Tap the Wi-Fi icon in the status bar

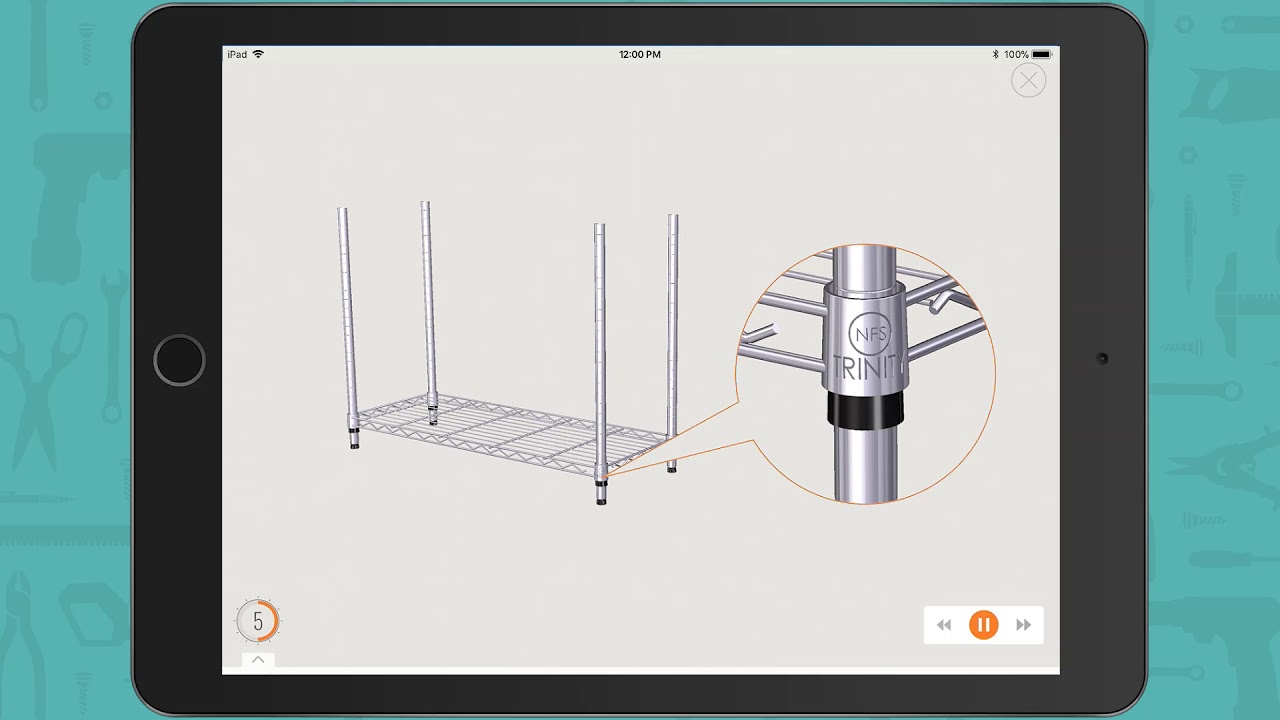pos(258,54)
